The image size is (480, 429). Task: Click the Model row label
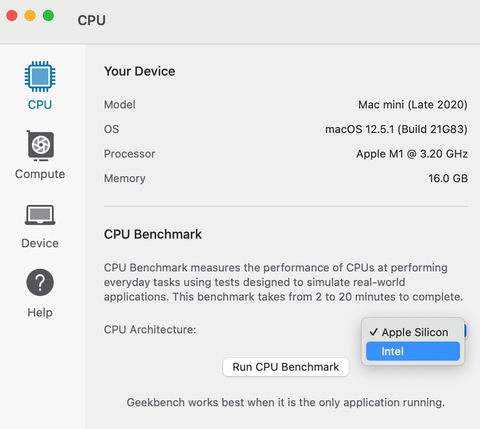[120, 105]
